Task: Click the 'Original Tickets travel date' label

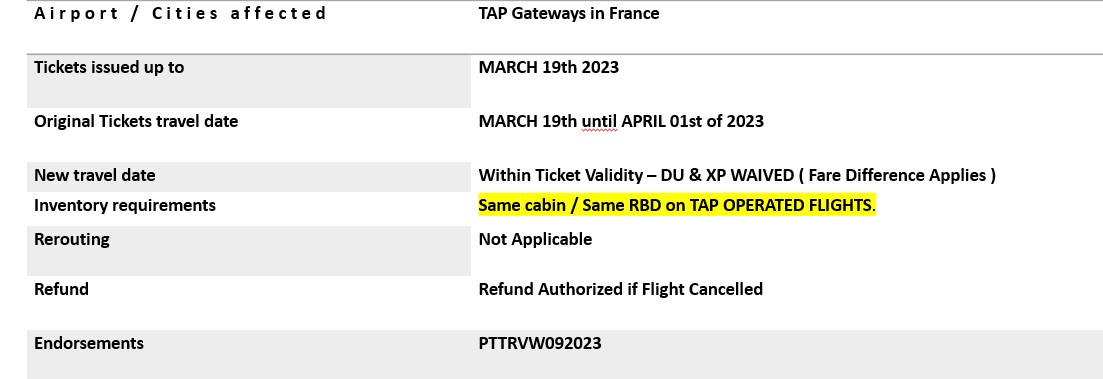Action: coord(136,121)
